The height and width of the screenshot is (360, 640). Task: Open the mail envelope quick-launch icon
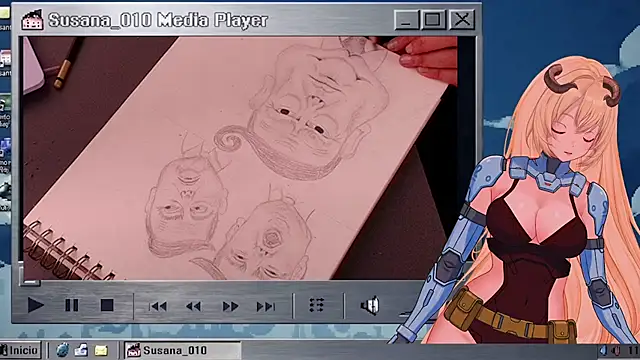(101, 351)
